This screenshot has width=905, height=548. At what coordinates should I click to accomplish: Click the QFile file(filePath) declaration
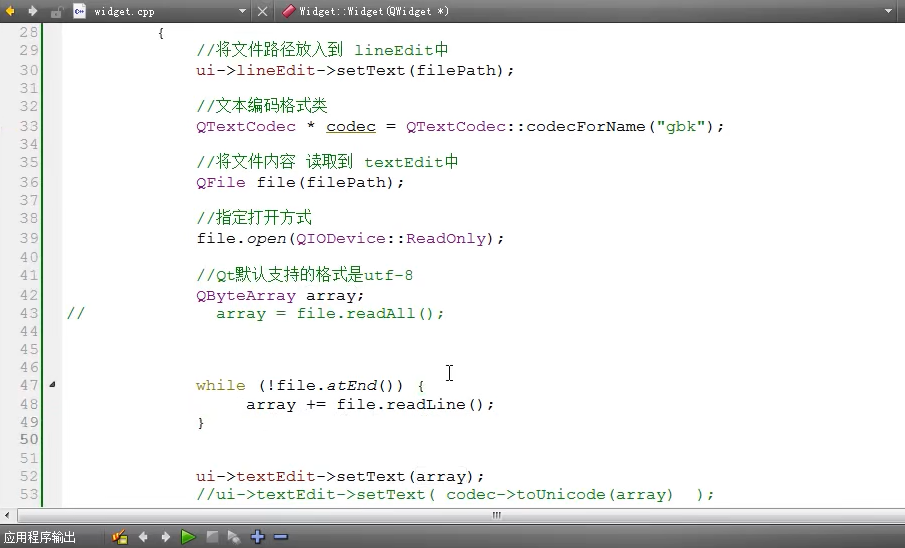click(300, 182)
